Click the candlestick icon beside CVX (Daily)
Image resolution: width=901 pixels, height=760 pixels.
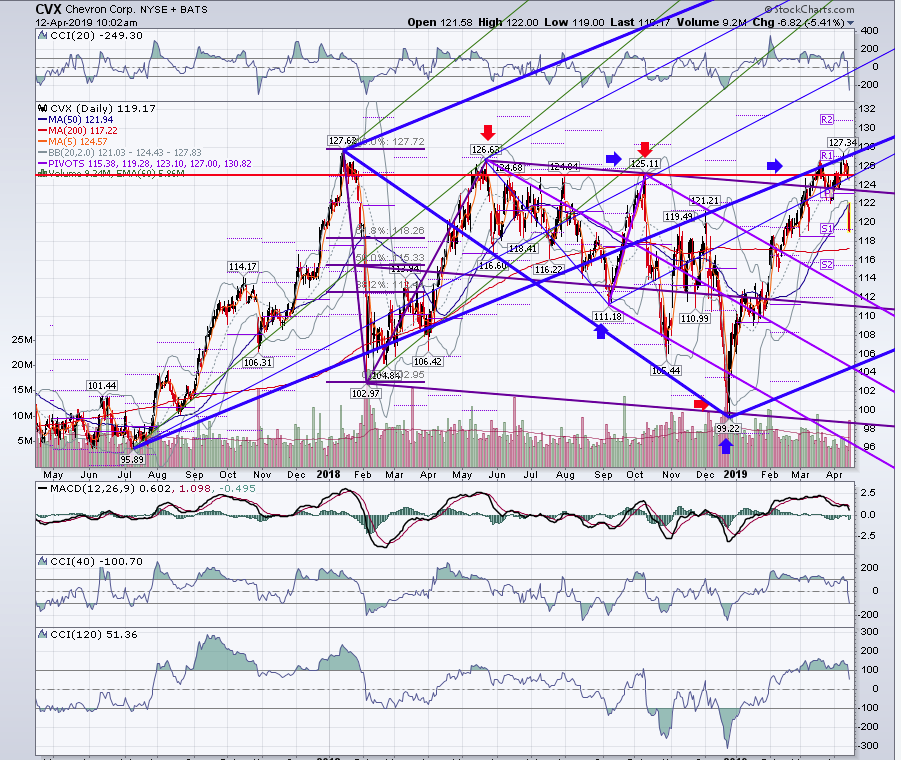pyautogui.click(x=43, y=108)
